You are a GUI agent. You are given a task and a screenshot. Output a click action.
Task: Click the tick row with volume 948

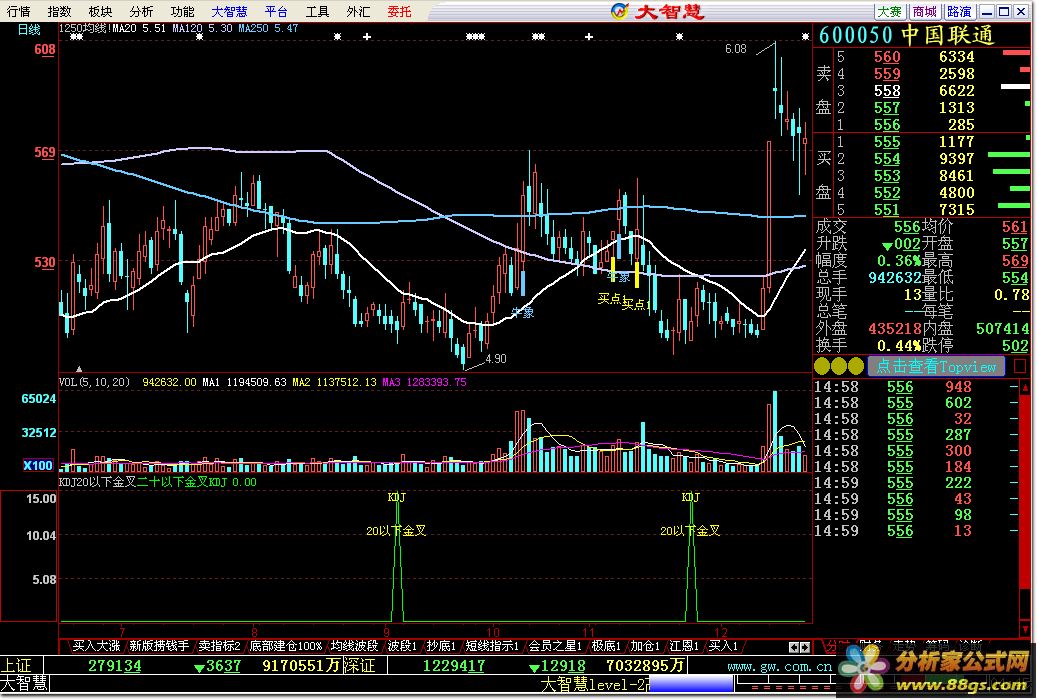(916, 387)
